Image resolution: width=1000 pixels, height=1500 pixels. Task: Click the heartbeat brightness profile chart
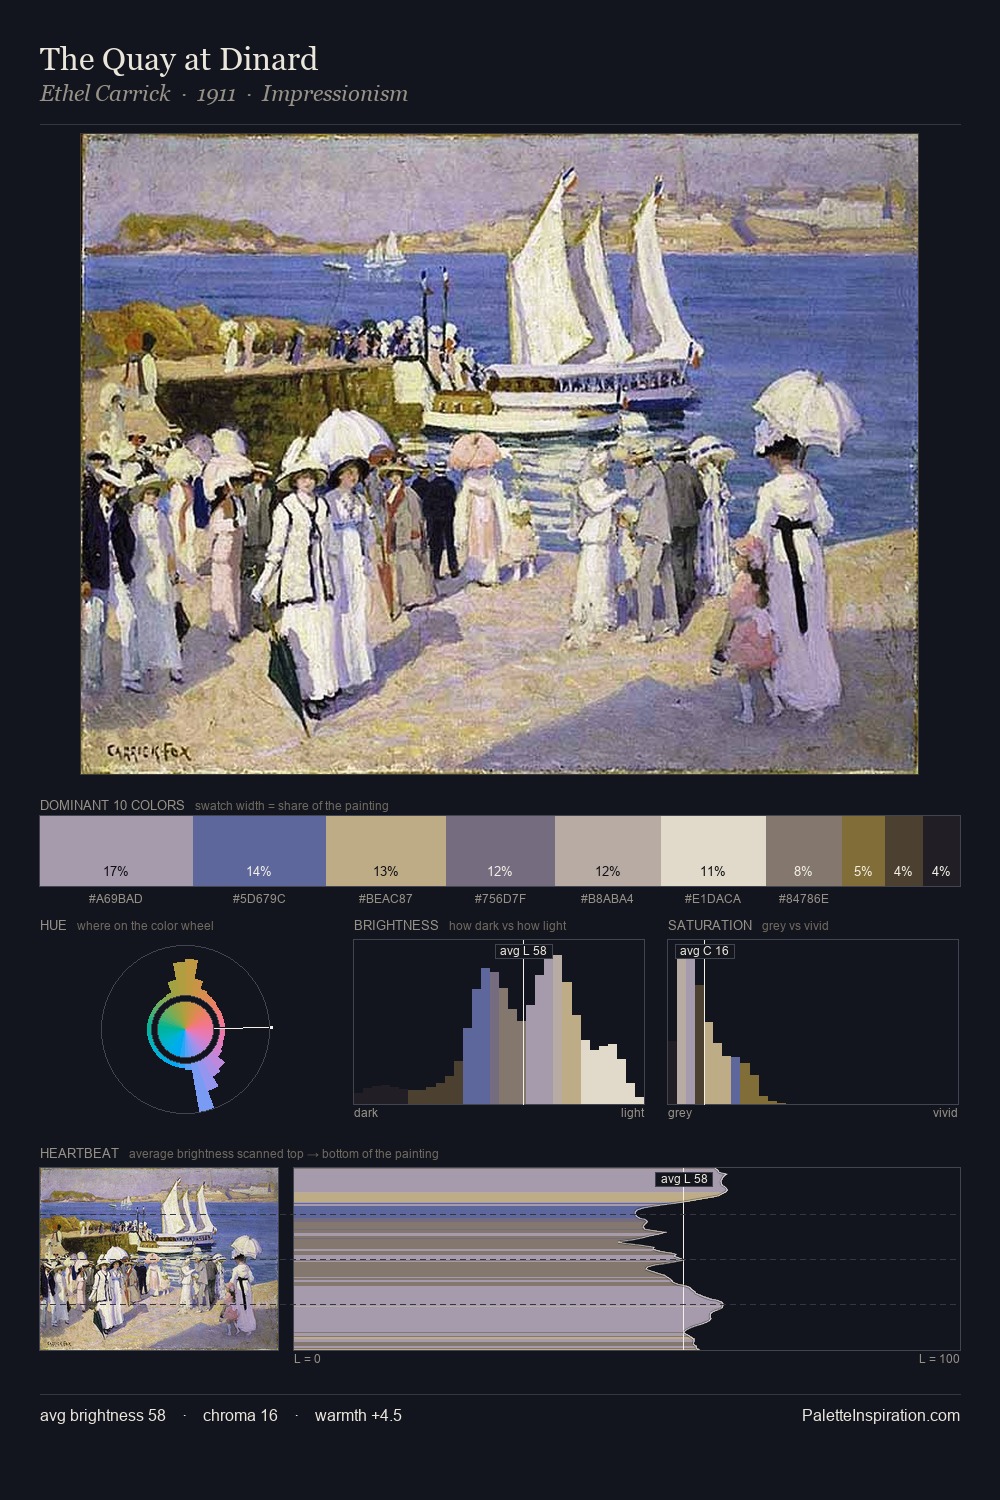coord(627,1259)
